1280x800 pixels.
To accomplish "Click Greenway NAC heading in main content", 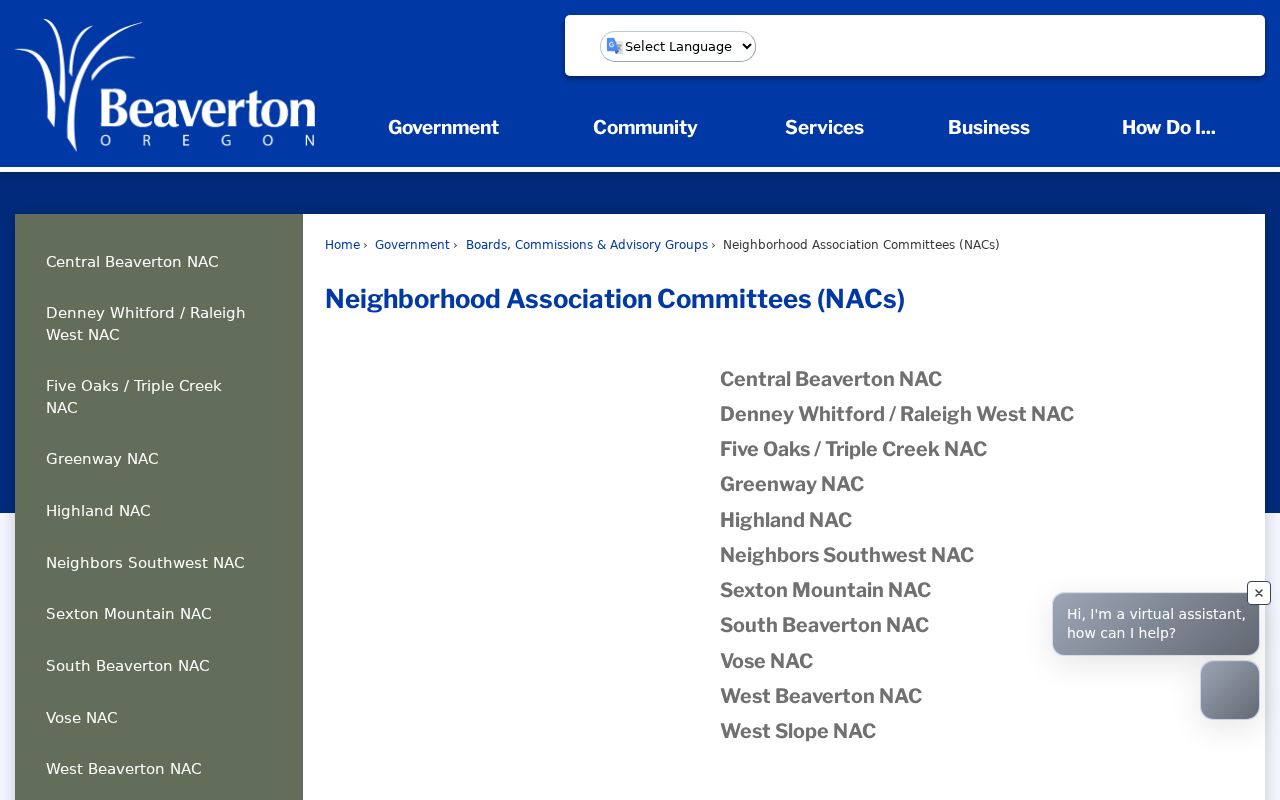I will (x=792, y=484).
